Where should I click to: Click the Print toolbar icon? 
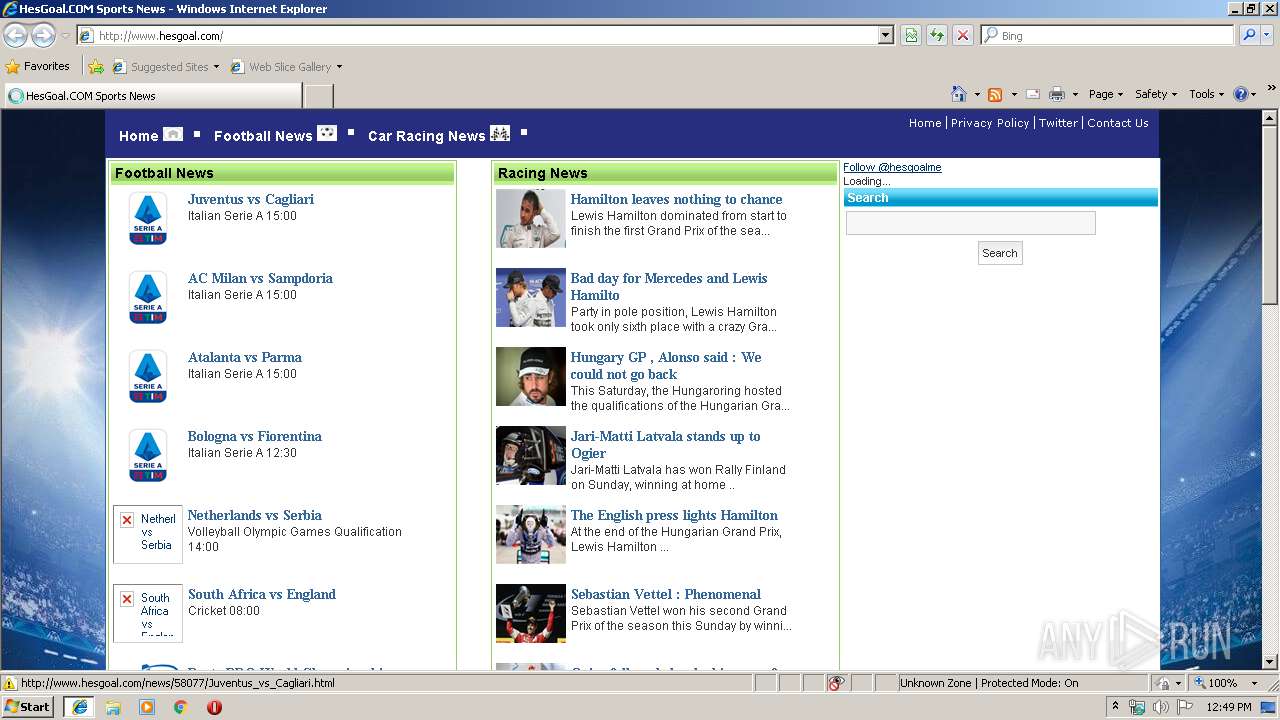[x=1057, y=94]
